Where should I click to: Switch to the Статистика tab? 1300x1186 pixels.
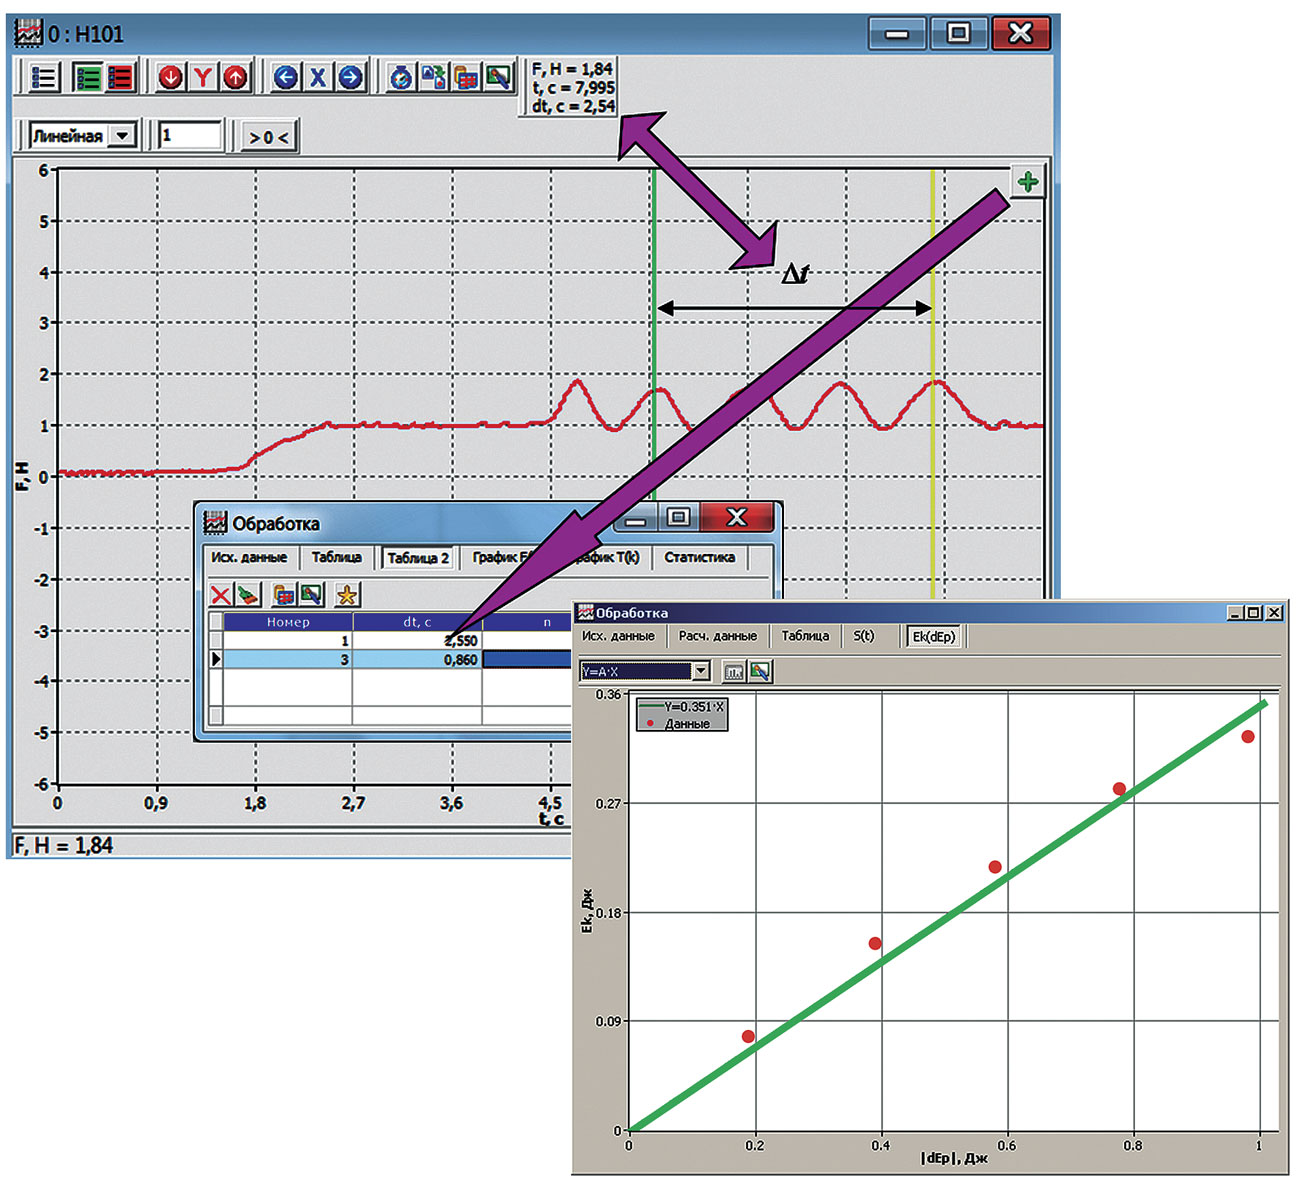tap(699, 558)
